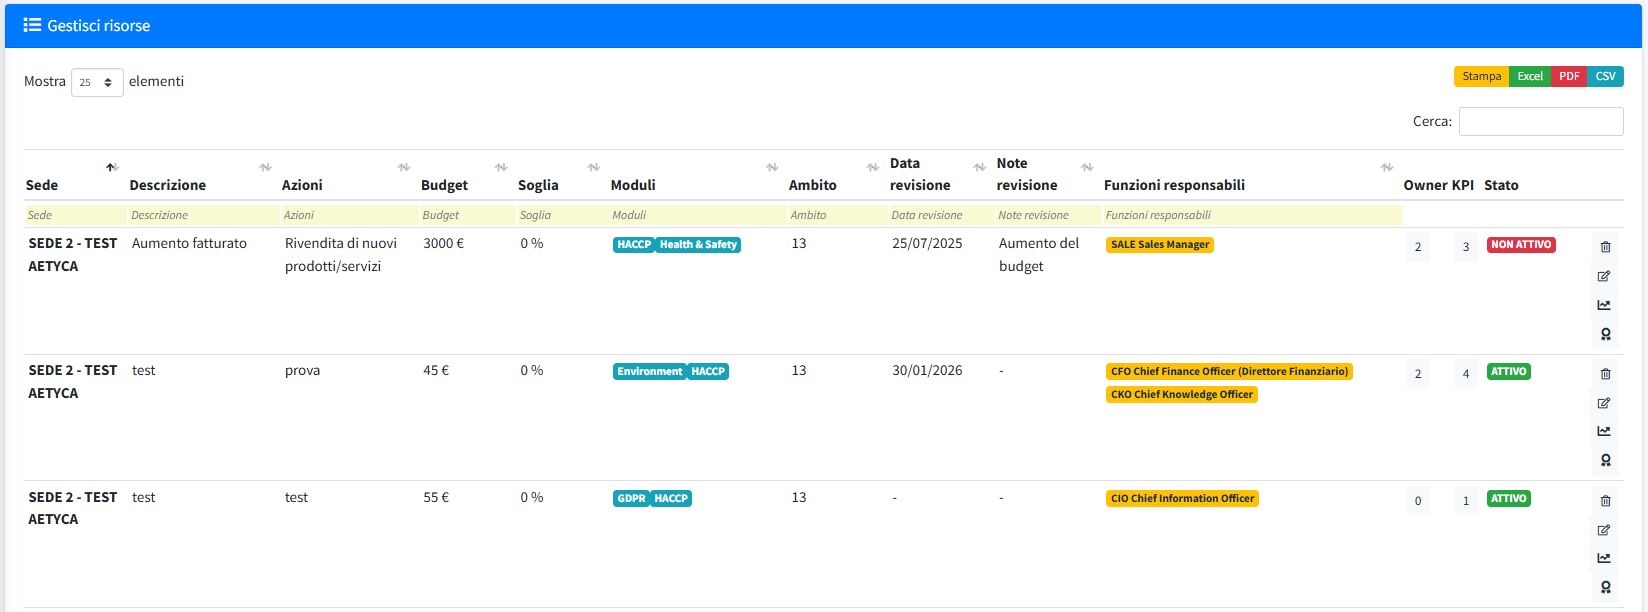Edit the 45 € budget resource row
This screenshot has height=612, width=1648.
pos(1604,403)
